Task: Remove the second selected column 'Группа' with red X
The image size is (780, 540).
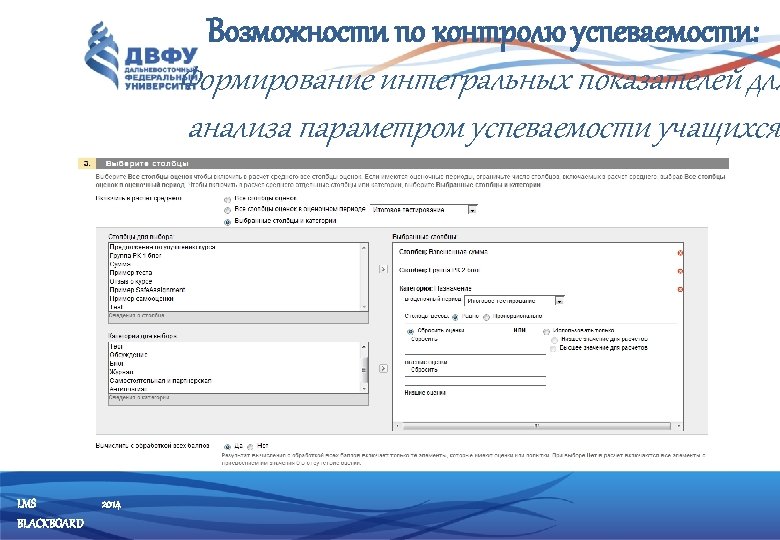Action: pyautogui.click(x=680, y=271)
